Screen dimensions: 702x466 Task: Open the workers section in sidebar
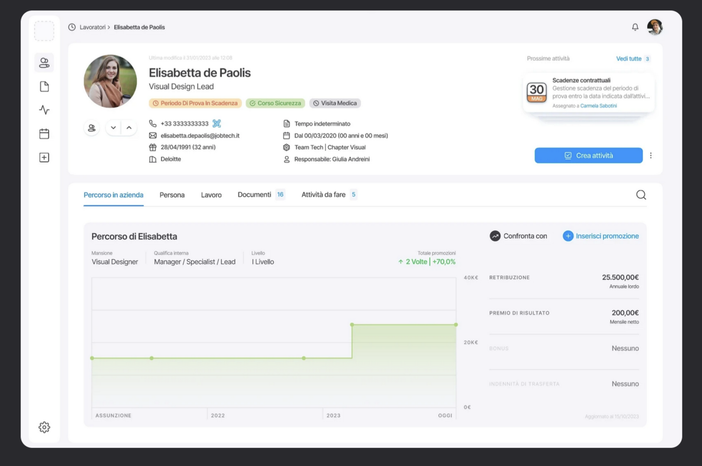coord(44,63)
